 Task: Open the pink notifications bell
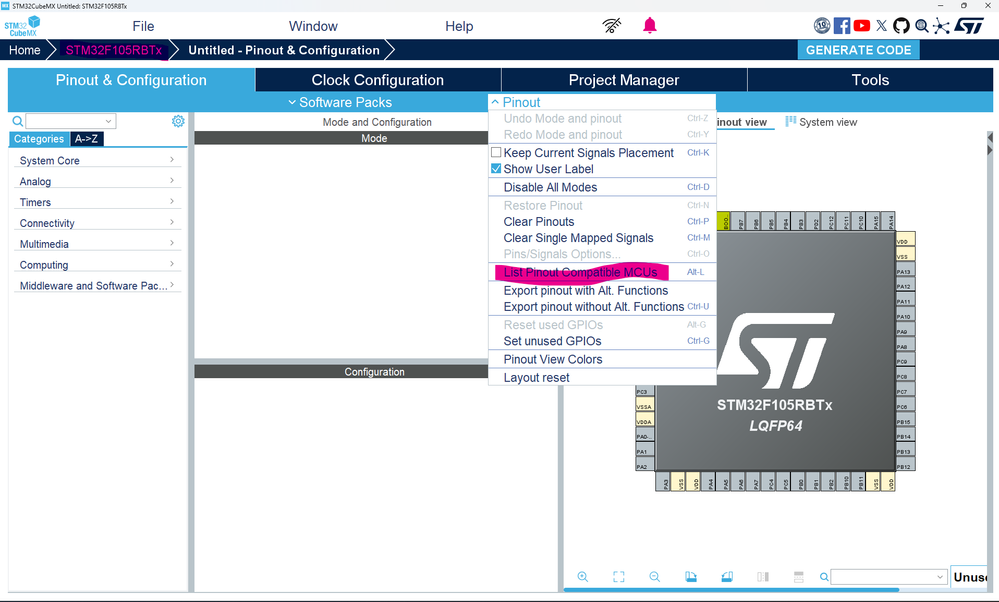[650, 25]
